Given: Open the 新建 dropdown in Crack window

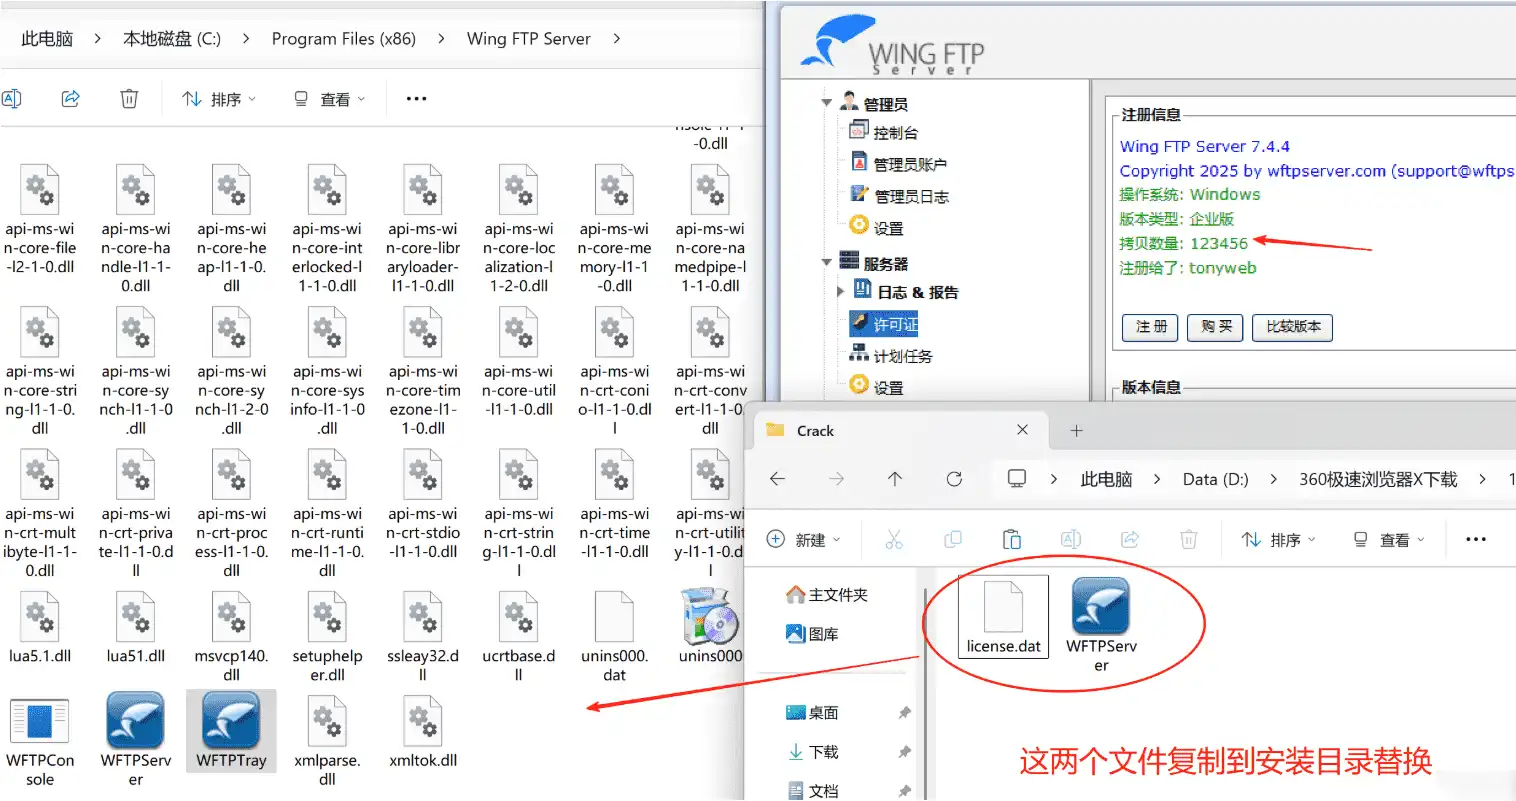Looking at the screenshot, I should coord(804,539).
